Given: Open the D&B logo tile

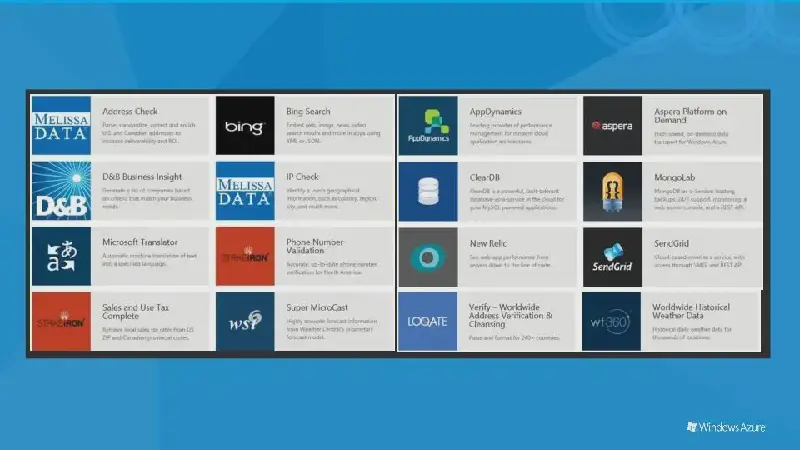Looking at the screenshot, I should 61,191.
